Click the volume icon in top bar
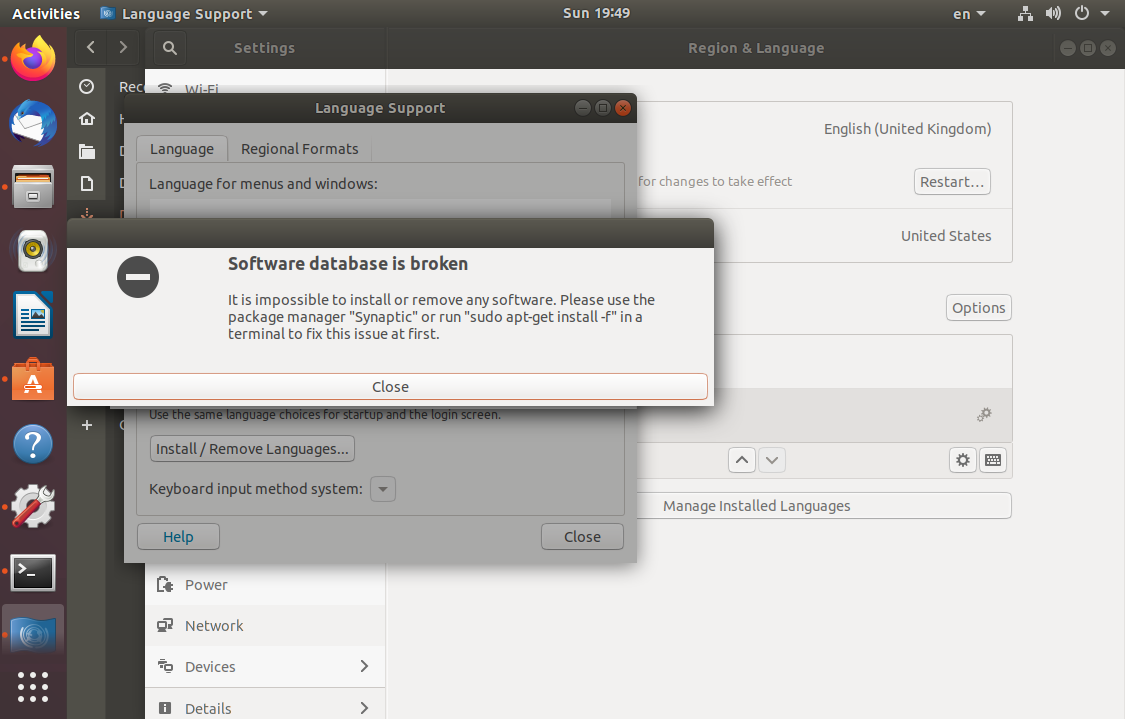Image resolution: width=1125 pixels, height=719 pixels. tap(1053, 14)
